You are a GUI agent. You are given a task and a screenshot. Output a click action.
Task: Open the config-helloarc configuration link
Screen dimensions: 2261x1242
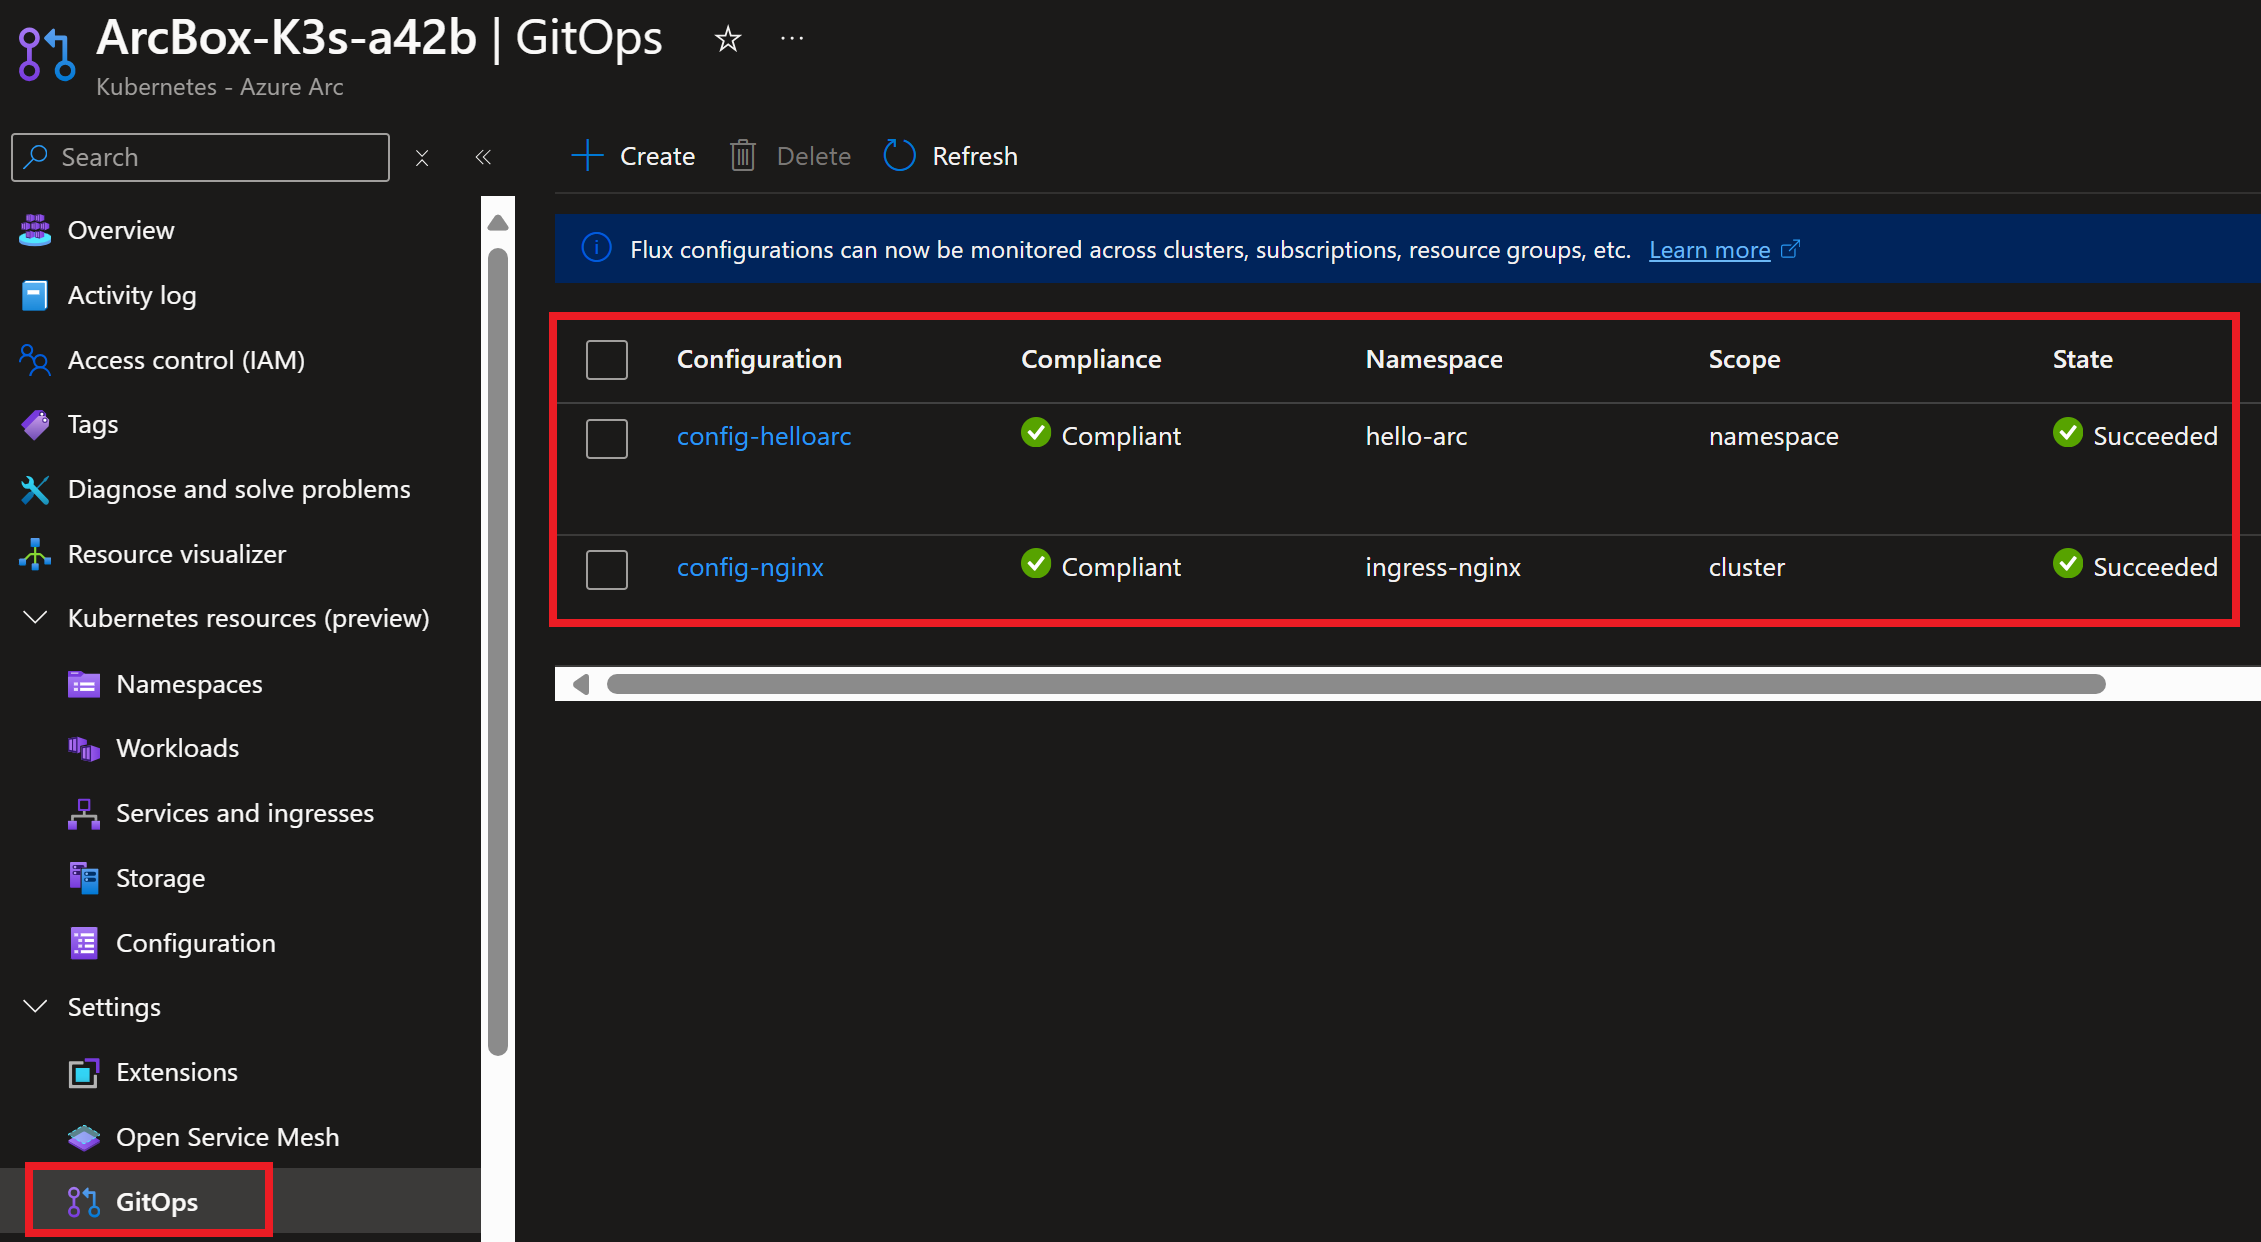[x=764, y=436]
